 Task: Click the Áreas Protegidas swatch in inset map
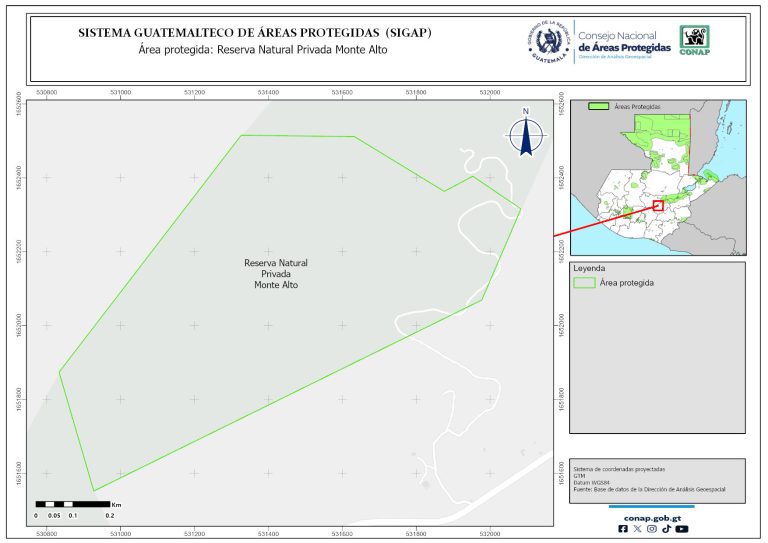pyautogui.click(x=597, y=105)
